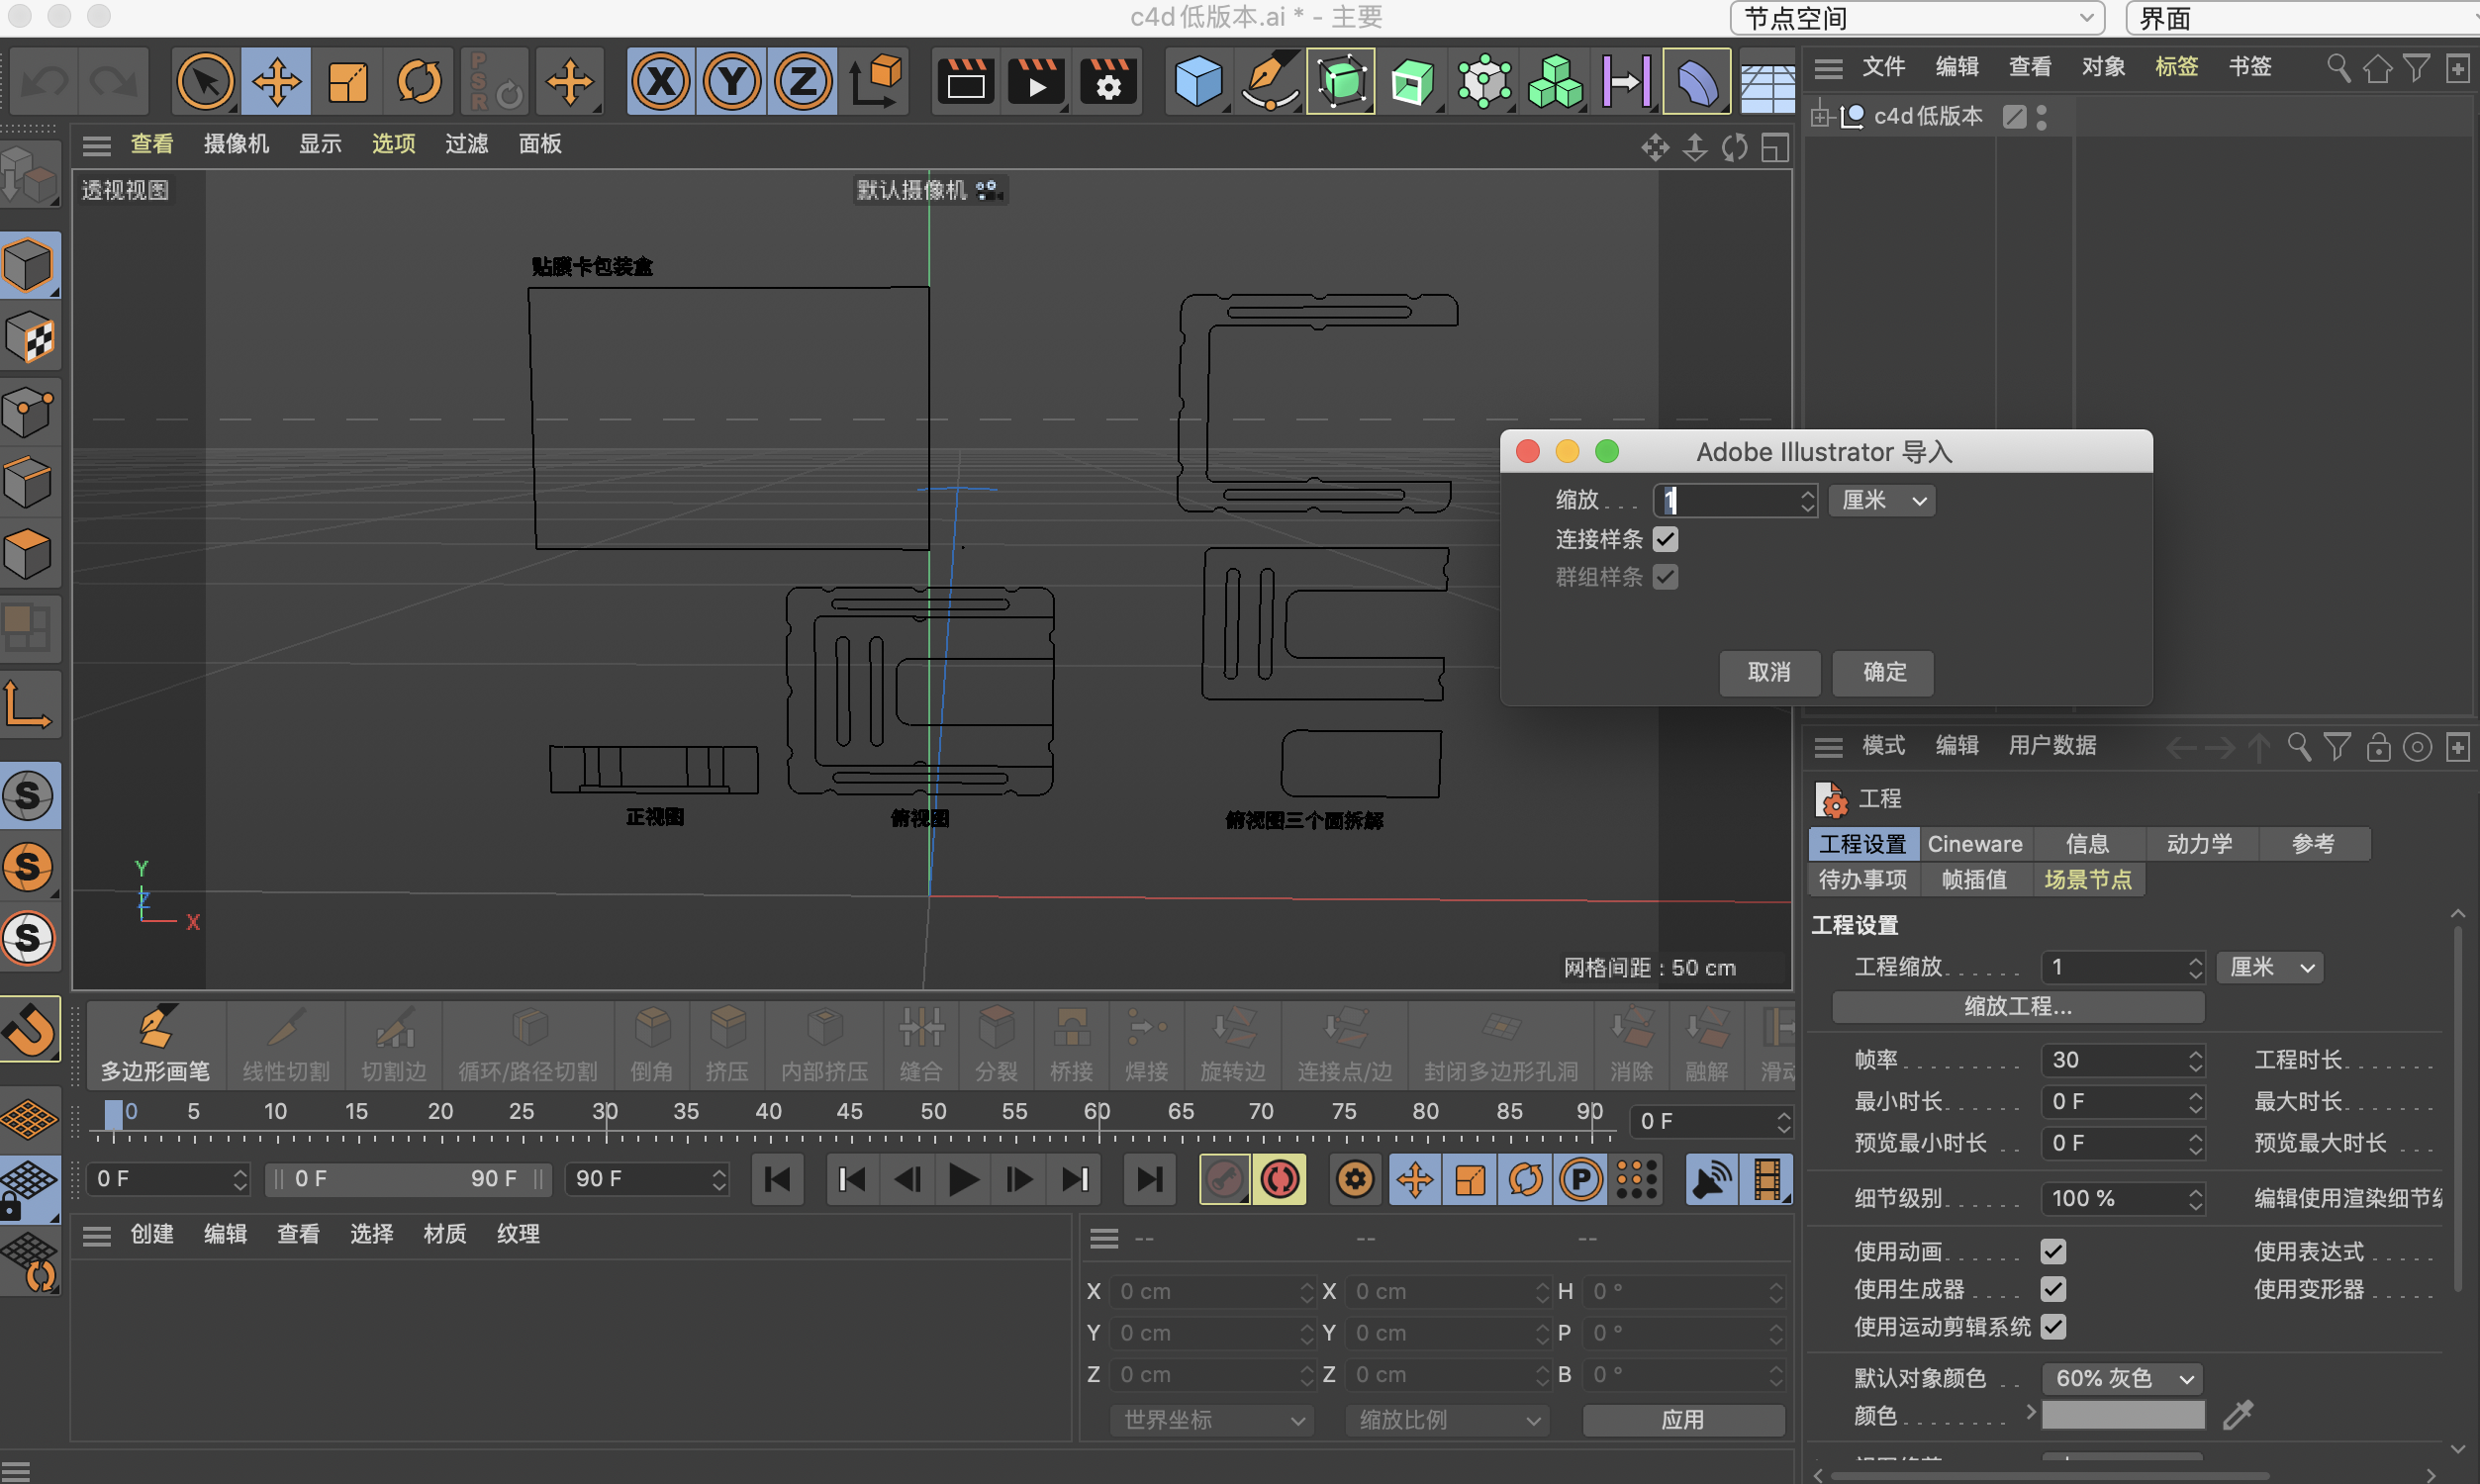
Task: Open Render Settings clapperboard gear icon
Action: click(1108, 81)
